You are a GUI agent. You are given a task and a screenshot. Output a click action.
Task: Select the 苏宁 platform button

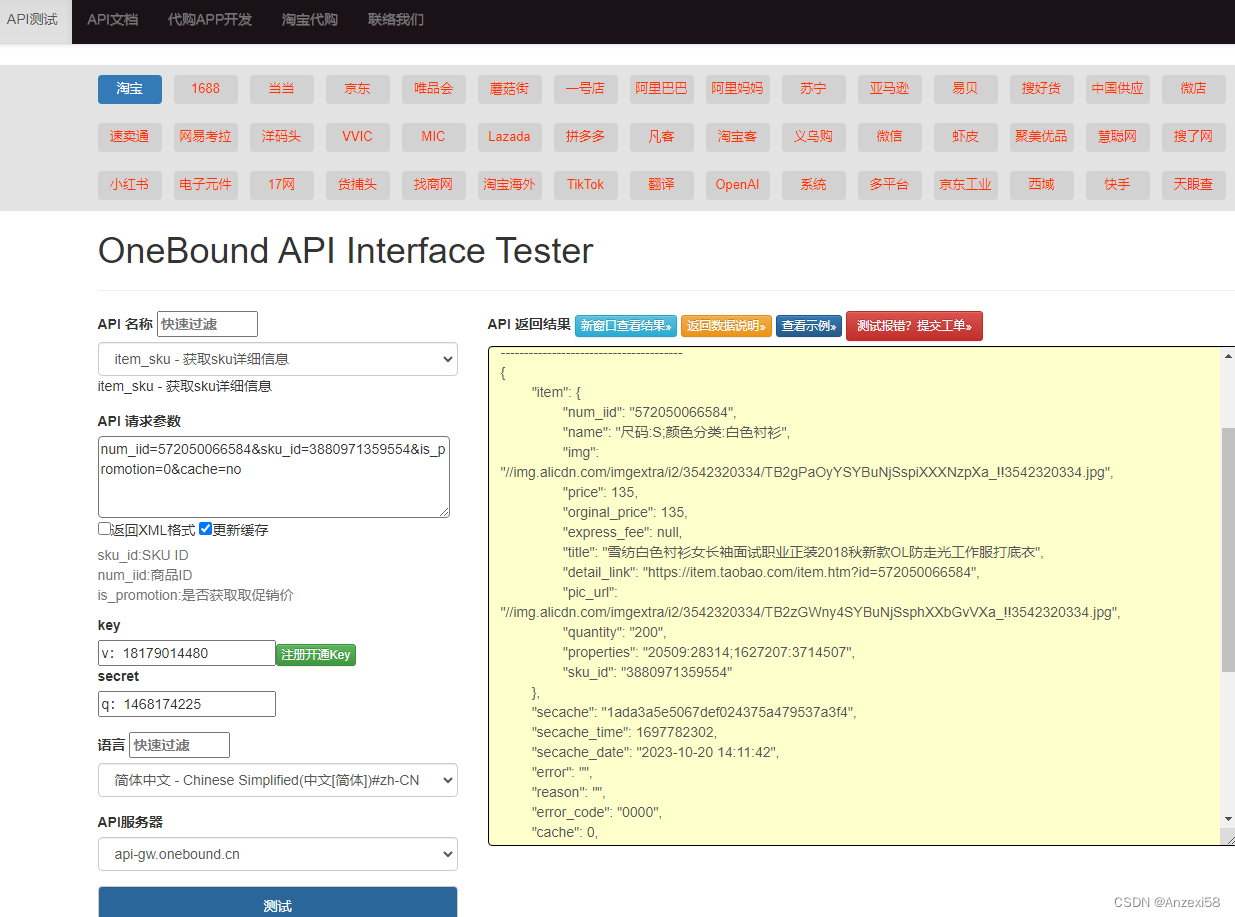[x=814, y=89]
